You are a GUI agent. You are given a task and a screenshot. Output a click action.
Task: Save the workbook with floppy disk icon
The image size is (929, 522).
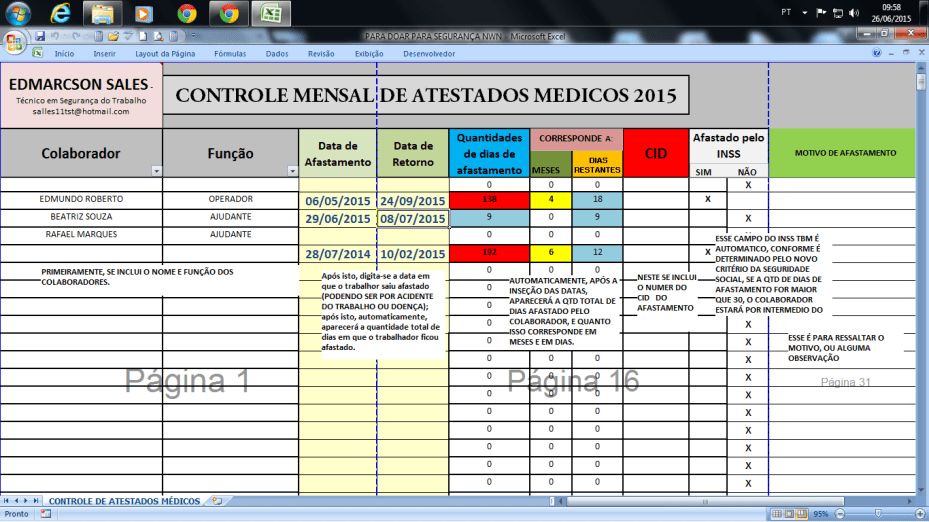coord(40,36)
